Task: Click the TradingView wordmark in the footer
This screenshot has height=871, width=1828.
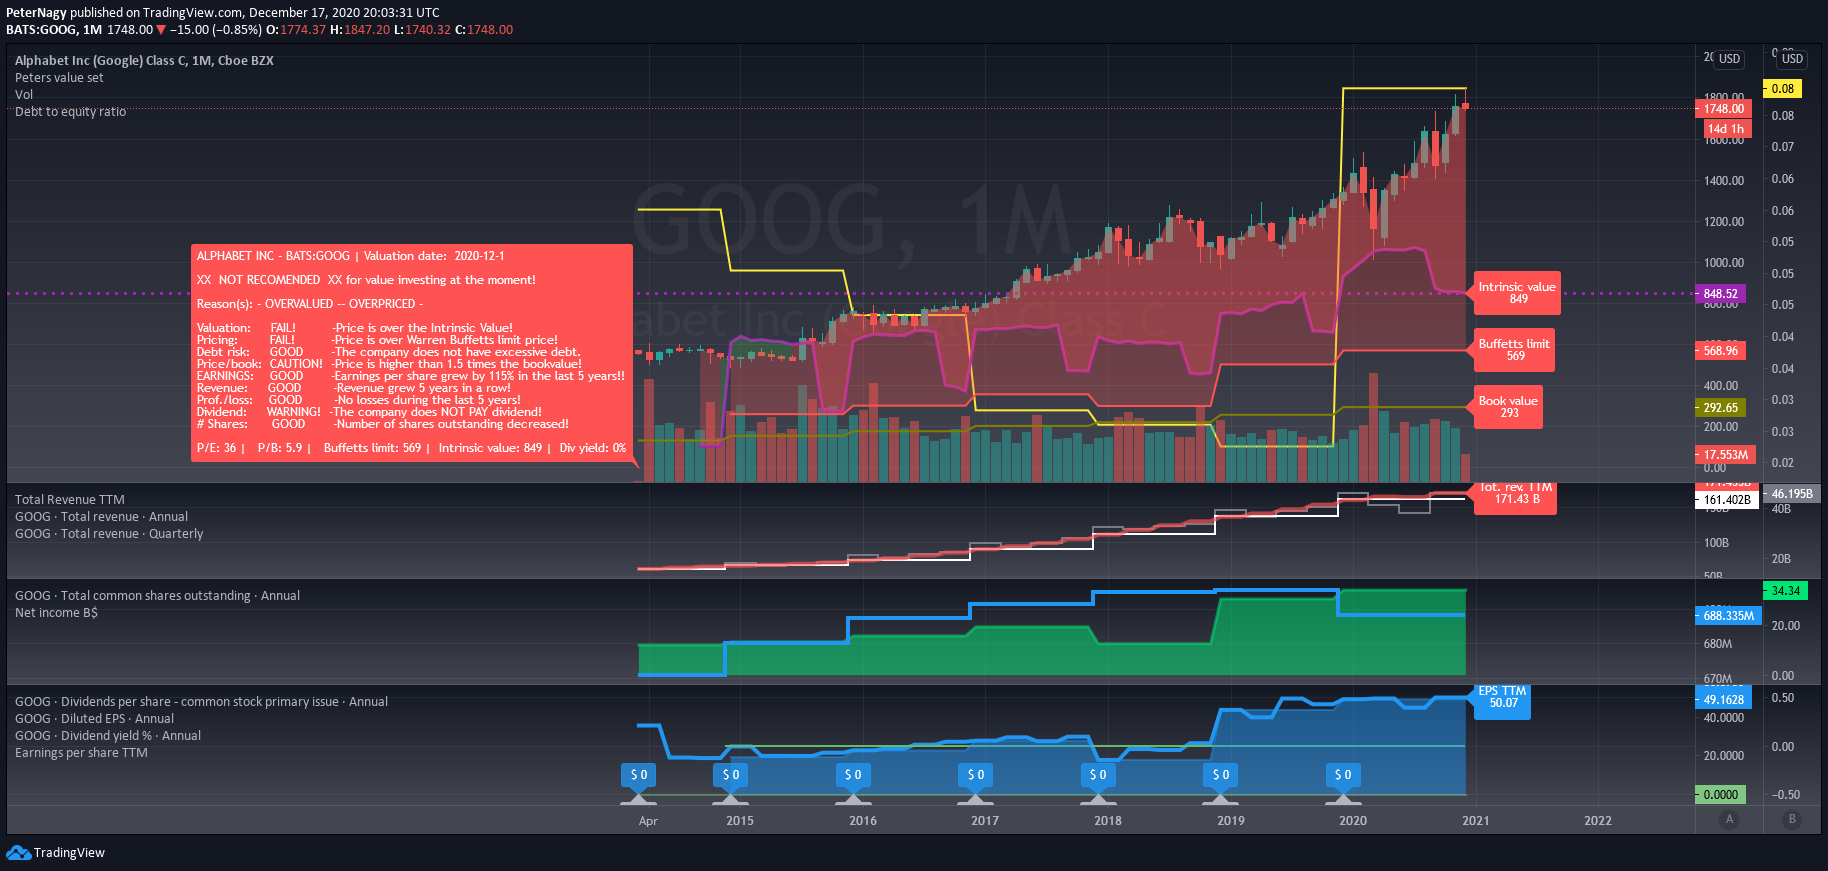Action: click(x=69, y=853)
